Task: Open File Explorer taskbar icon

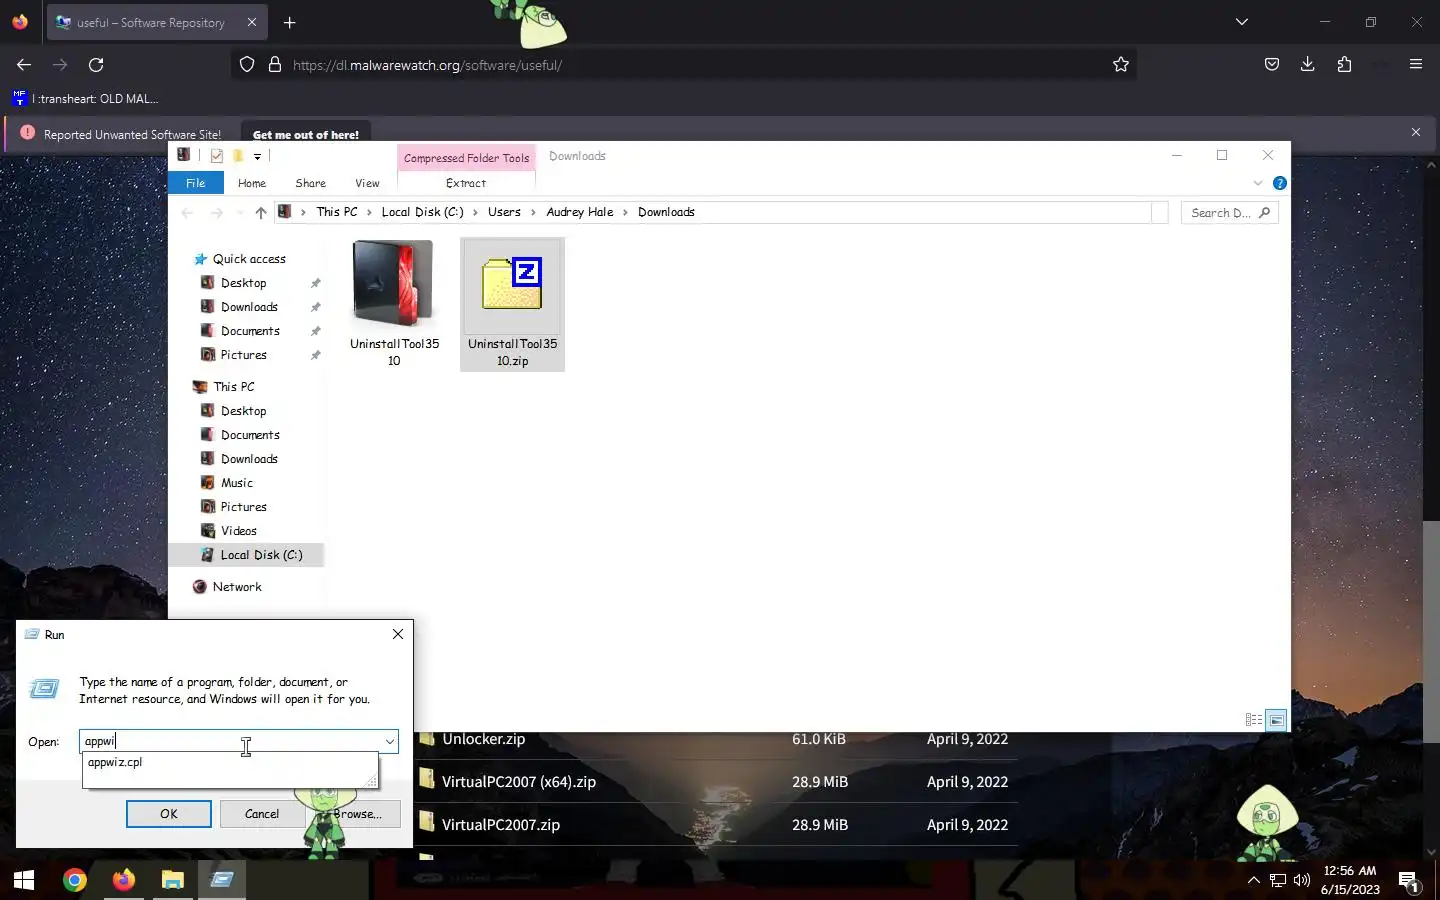Action: pos(172,880)
